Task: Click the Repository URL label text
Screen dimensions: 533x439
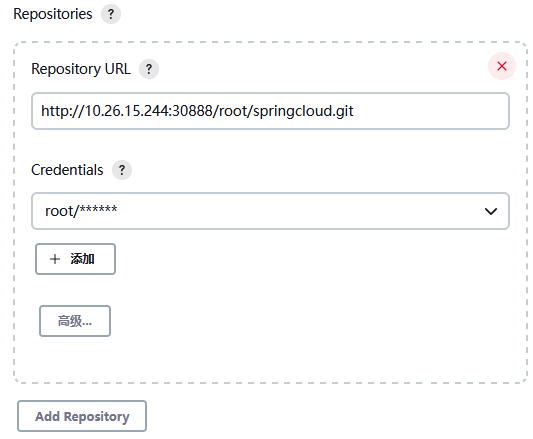Action: tap(81, 69)
